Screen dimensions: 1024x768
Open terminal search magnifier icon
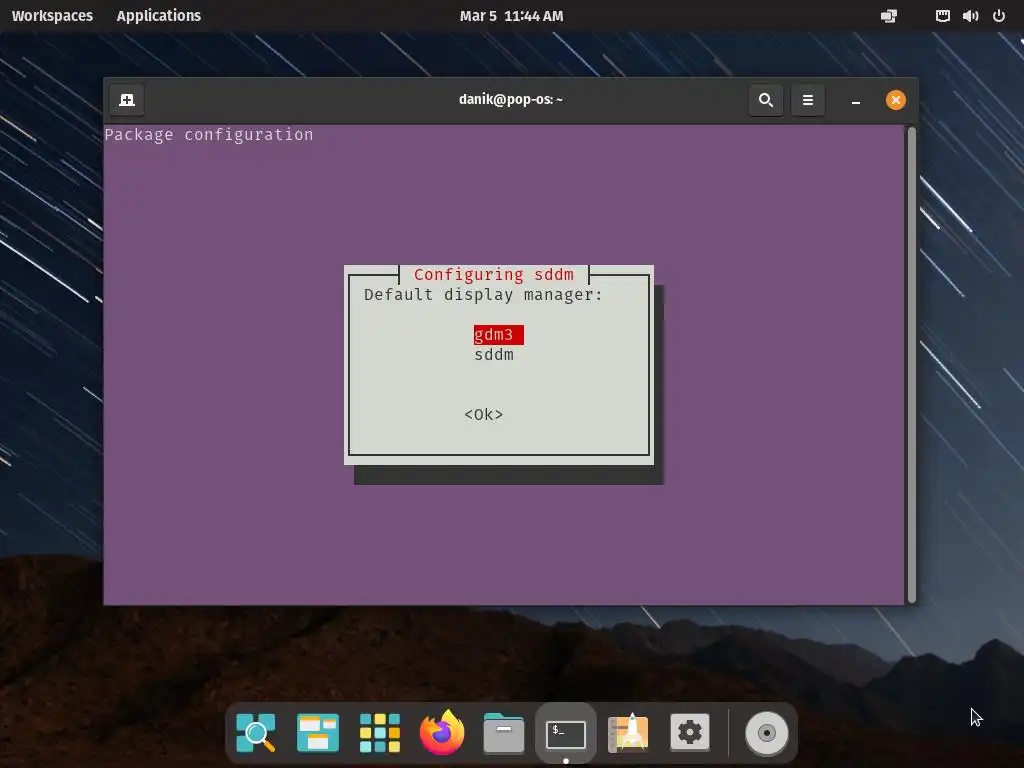tap(766, 100)
